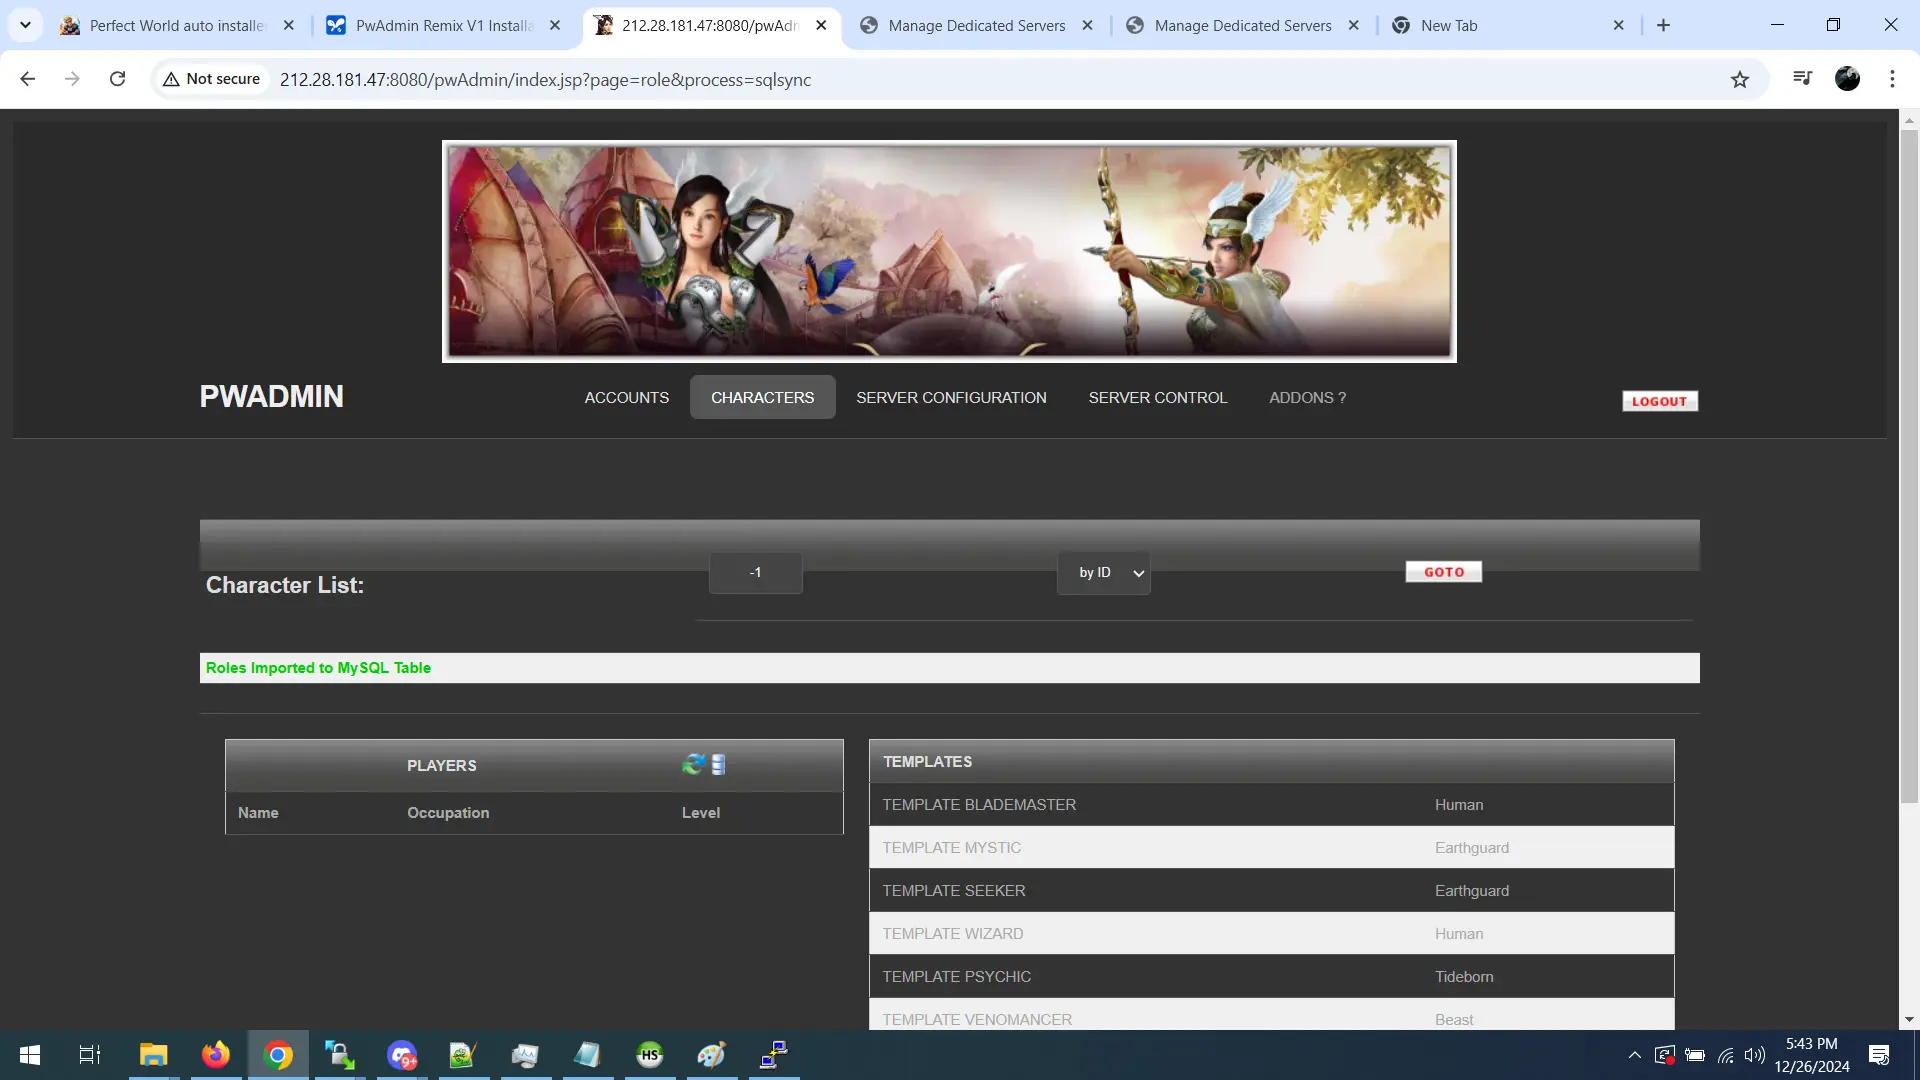The height and width of the screenshot is (1080, 1920).
Task: Go back to the previous page
Action: coord(28,79)
